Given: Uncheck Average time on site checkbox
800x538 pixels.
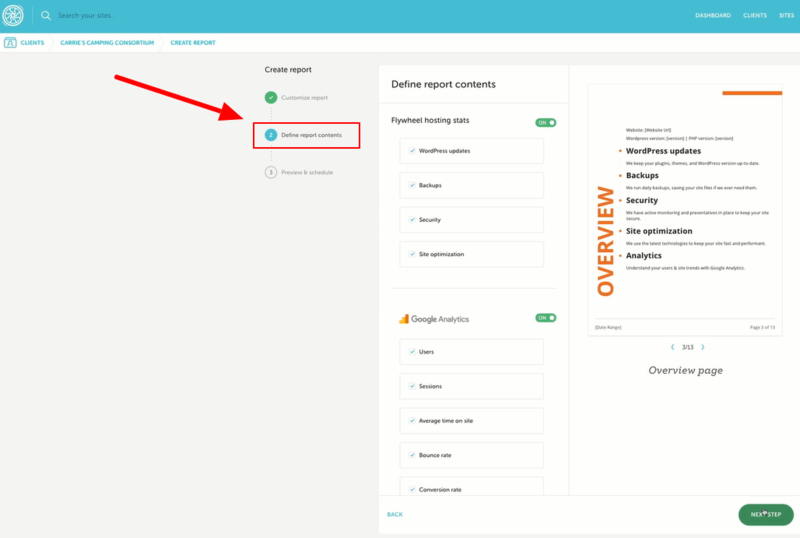Looking at the screenshot, I should click(x=412, y=421).
